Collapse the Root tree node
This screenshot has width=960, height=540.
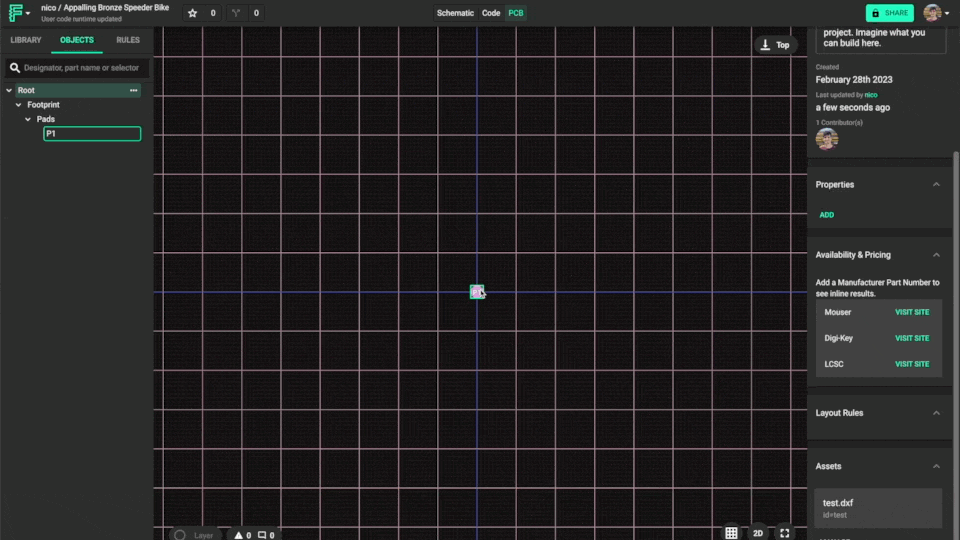[9, 90]
